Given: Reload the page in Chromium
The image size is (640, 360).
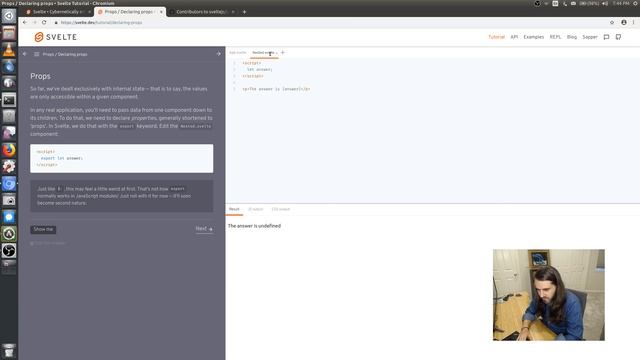Looking at the screenshot, I should point(44,22).
